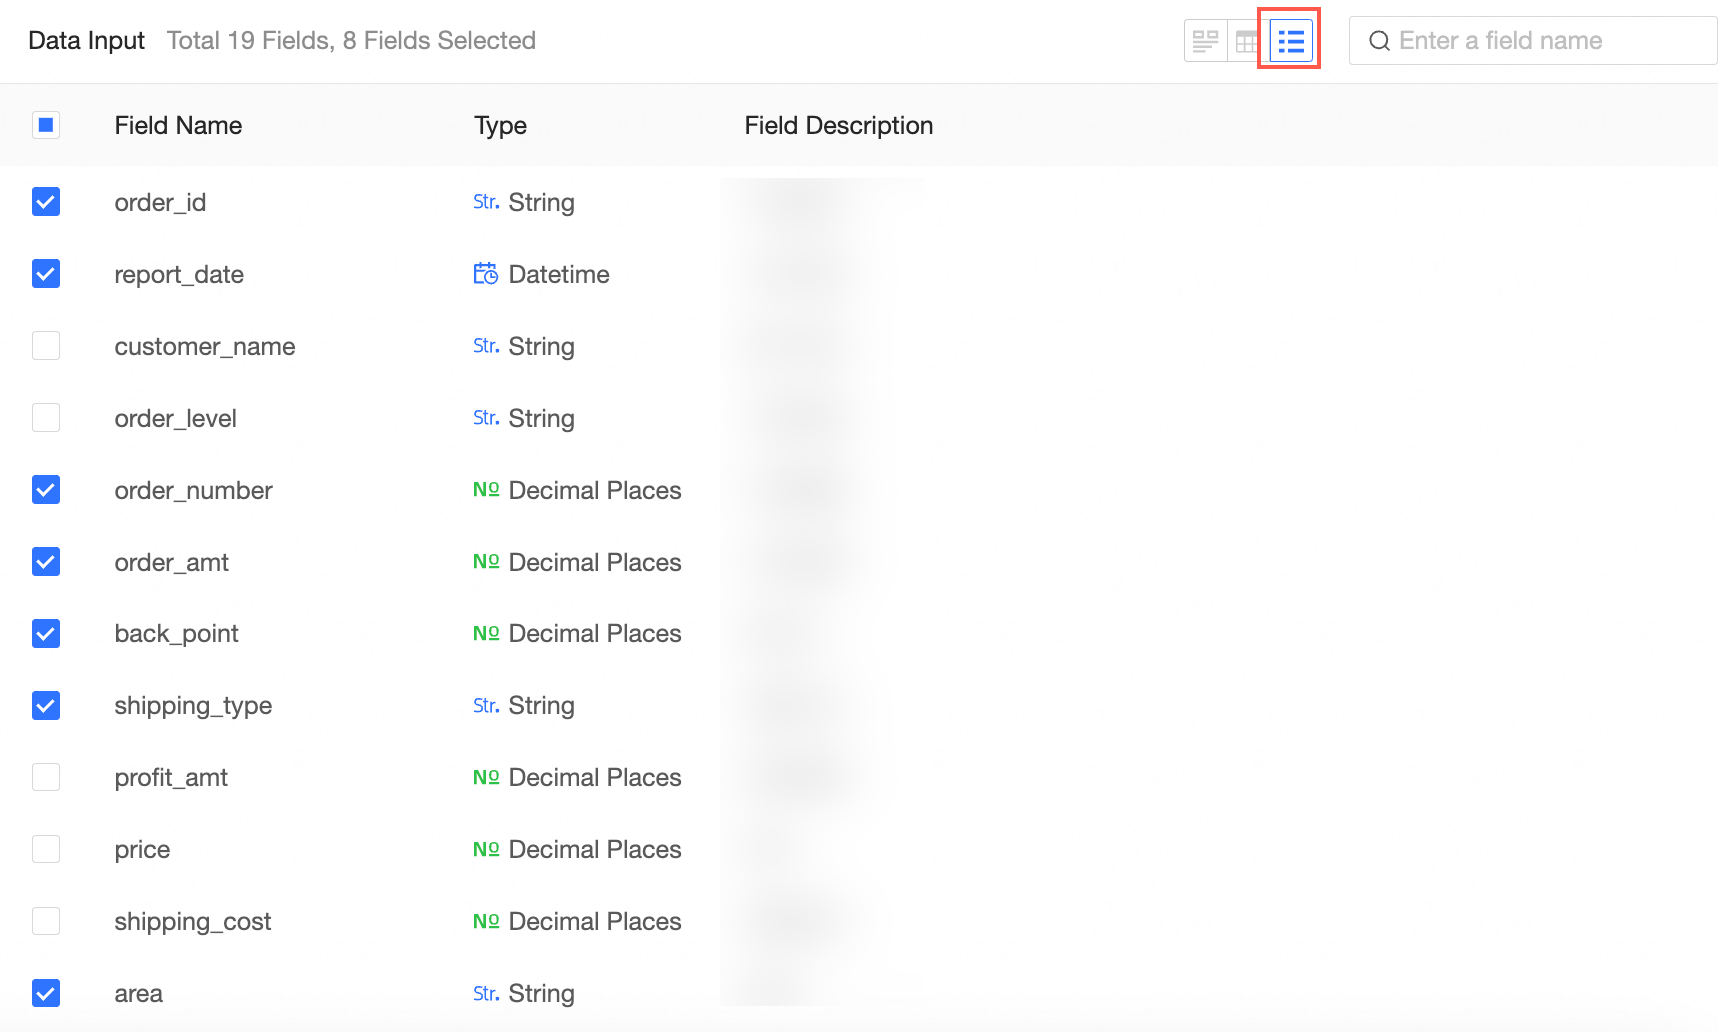Click the order_amt field name
The height and width of the screenshot is (1032, 1718).
click(171, 562)
